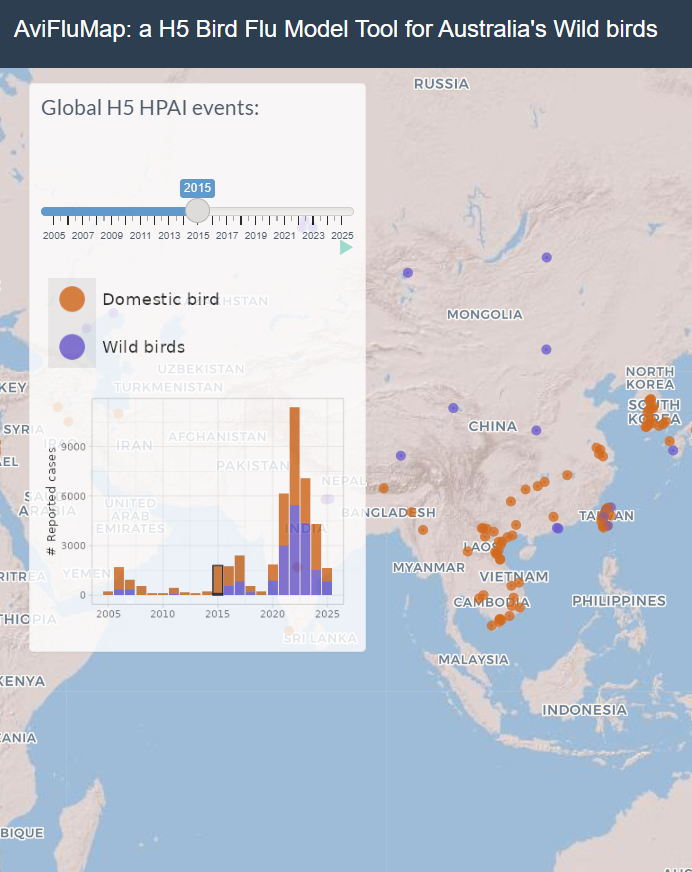Image resolution: width=692 pixels, height=872 pixels.
Task: Click the blue 2015 value bubble above slider
Action: 197,188
